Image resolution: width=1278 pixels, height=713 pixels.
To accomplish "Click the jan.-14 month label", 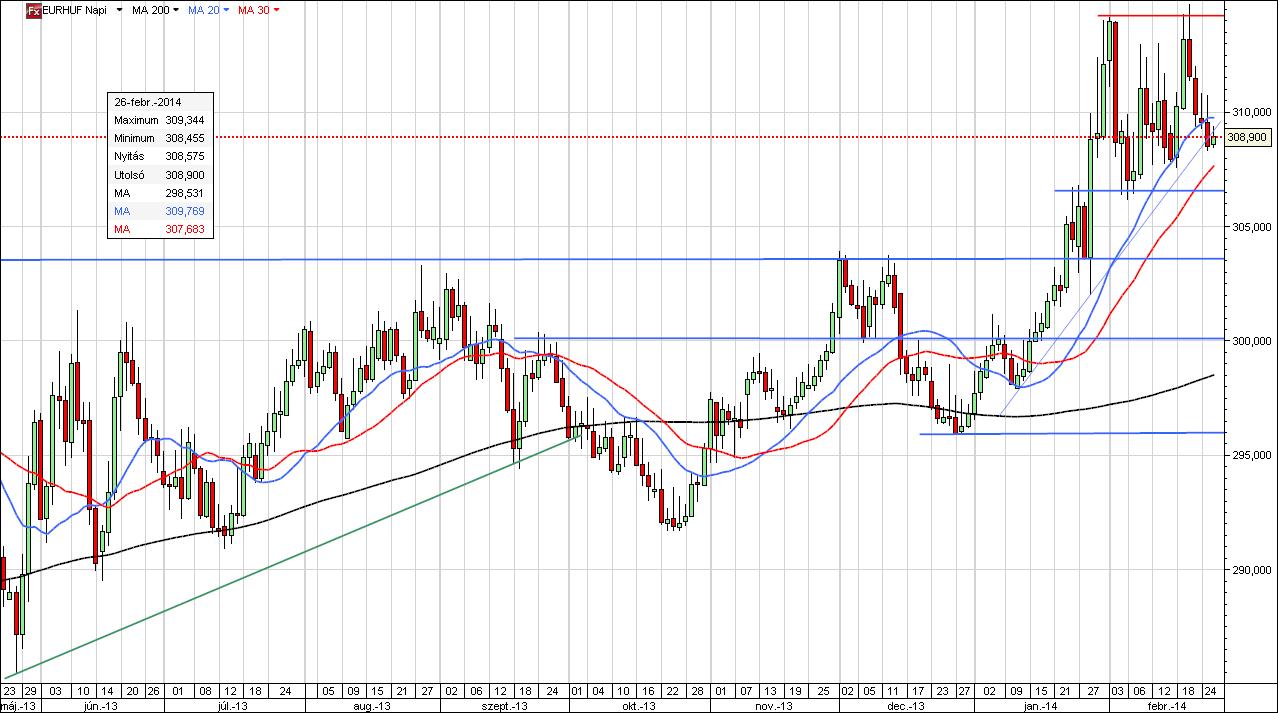I will click(1043, 705).
